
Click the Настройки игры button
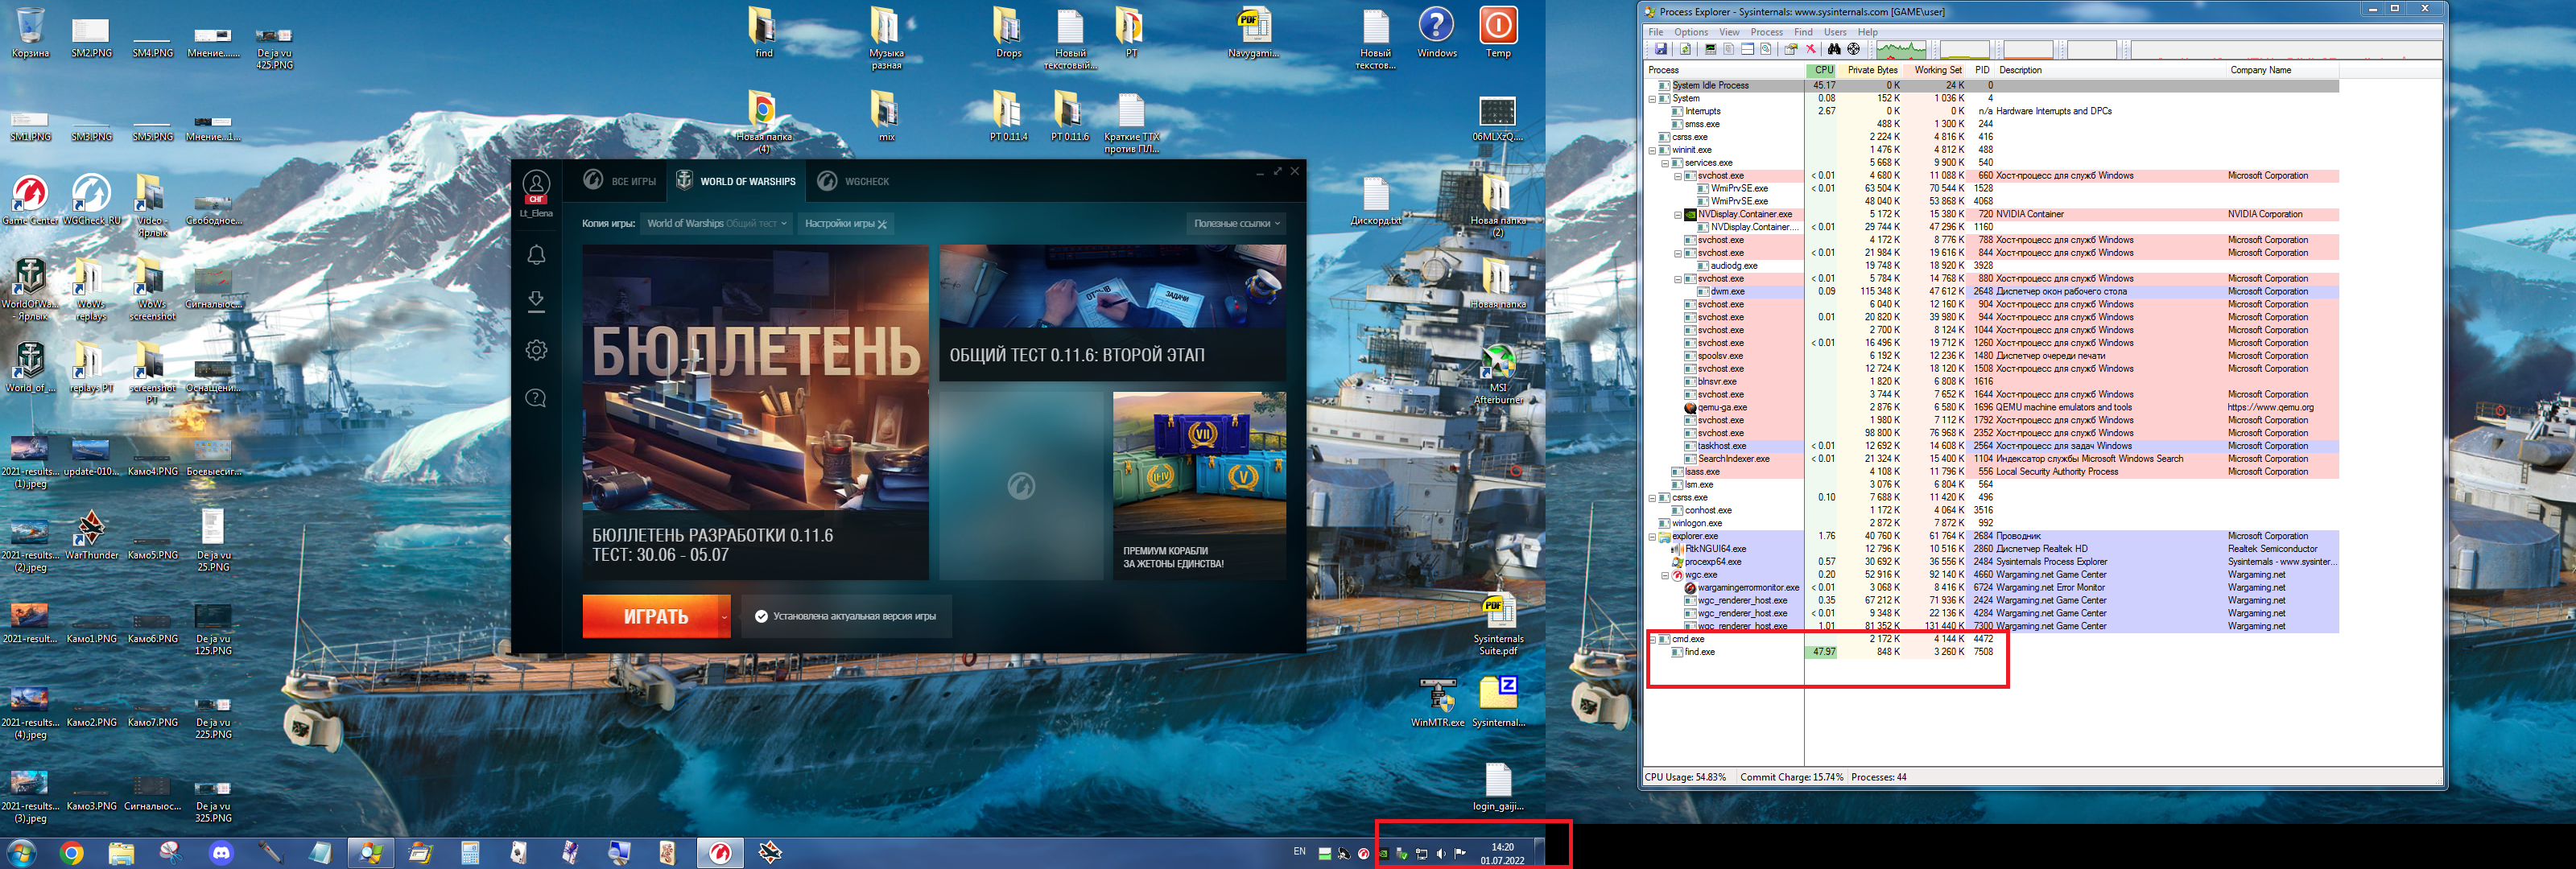(x=846, y=224)
